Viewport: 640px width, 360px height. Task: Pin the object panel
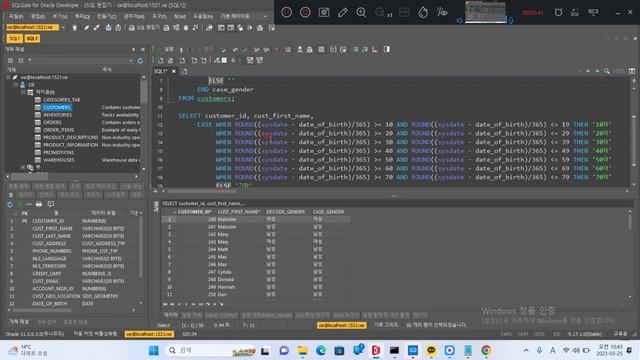pos(133,49)
